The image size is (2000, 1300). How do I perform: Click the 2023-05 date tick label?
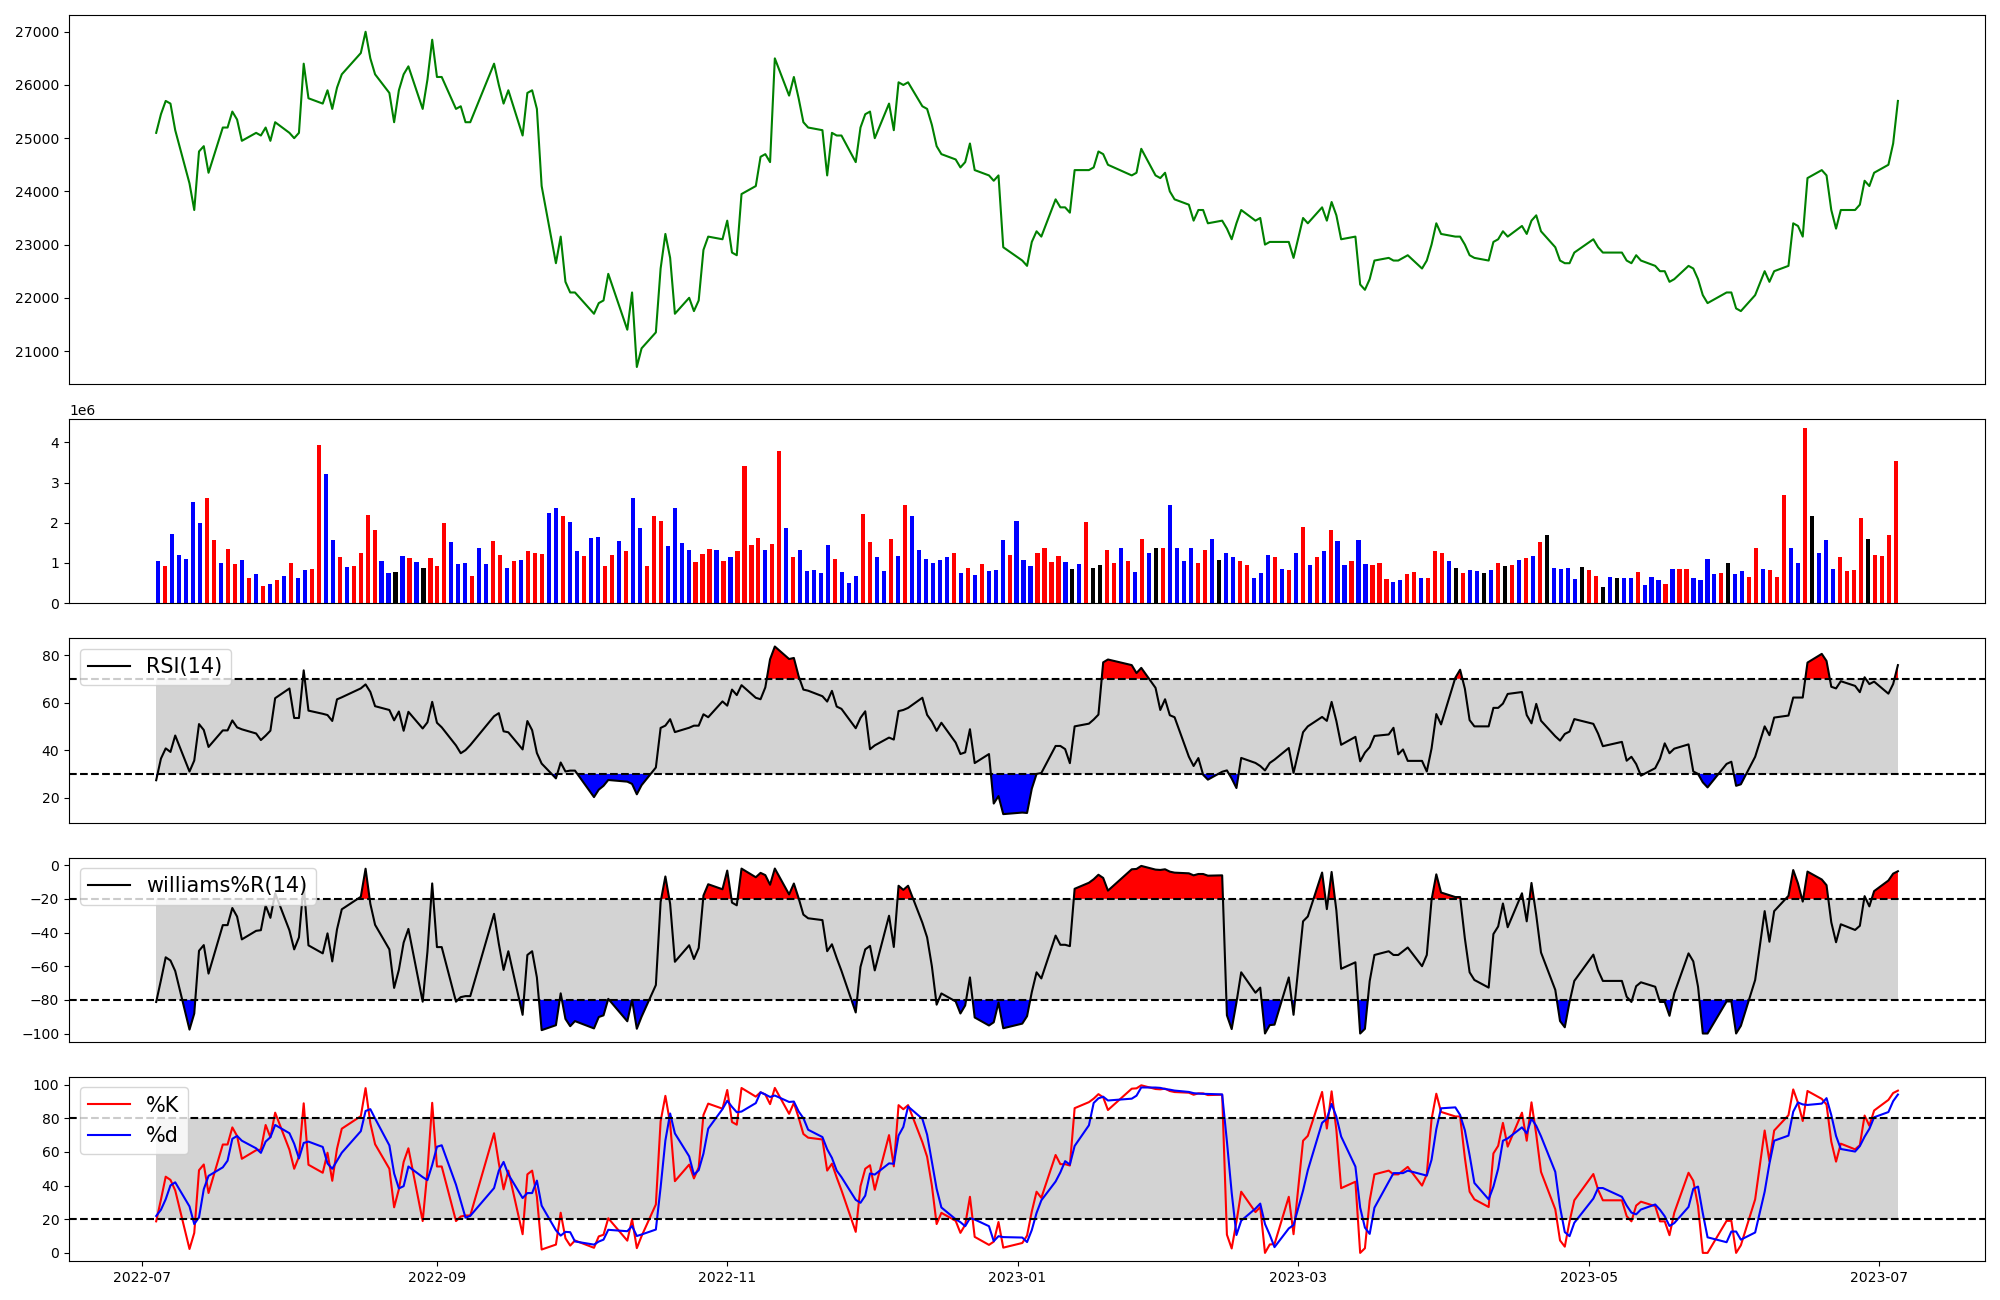[x=1589, y=1277]
